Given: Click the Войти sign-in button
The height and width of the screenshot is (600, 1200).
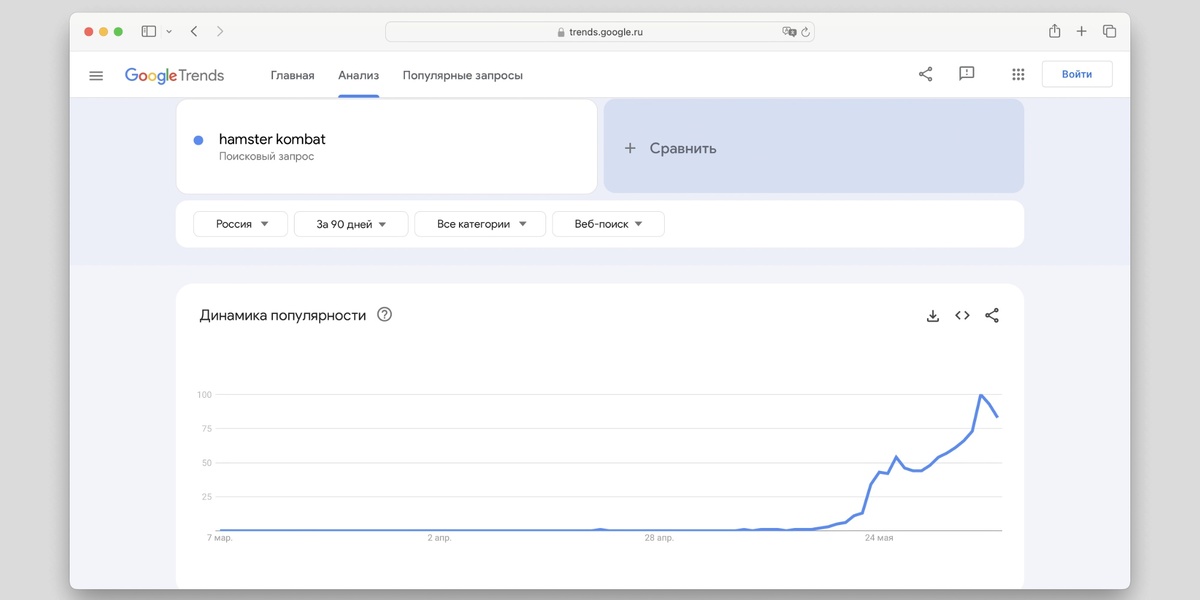Looking at the screenshot, I should coord(1077,74).
